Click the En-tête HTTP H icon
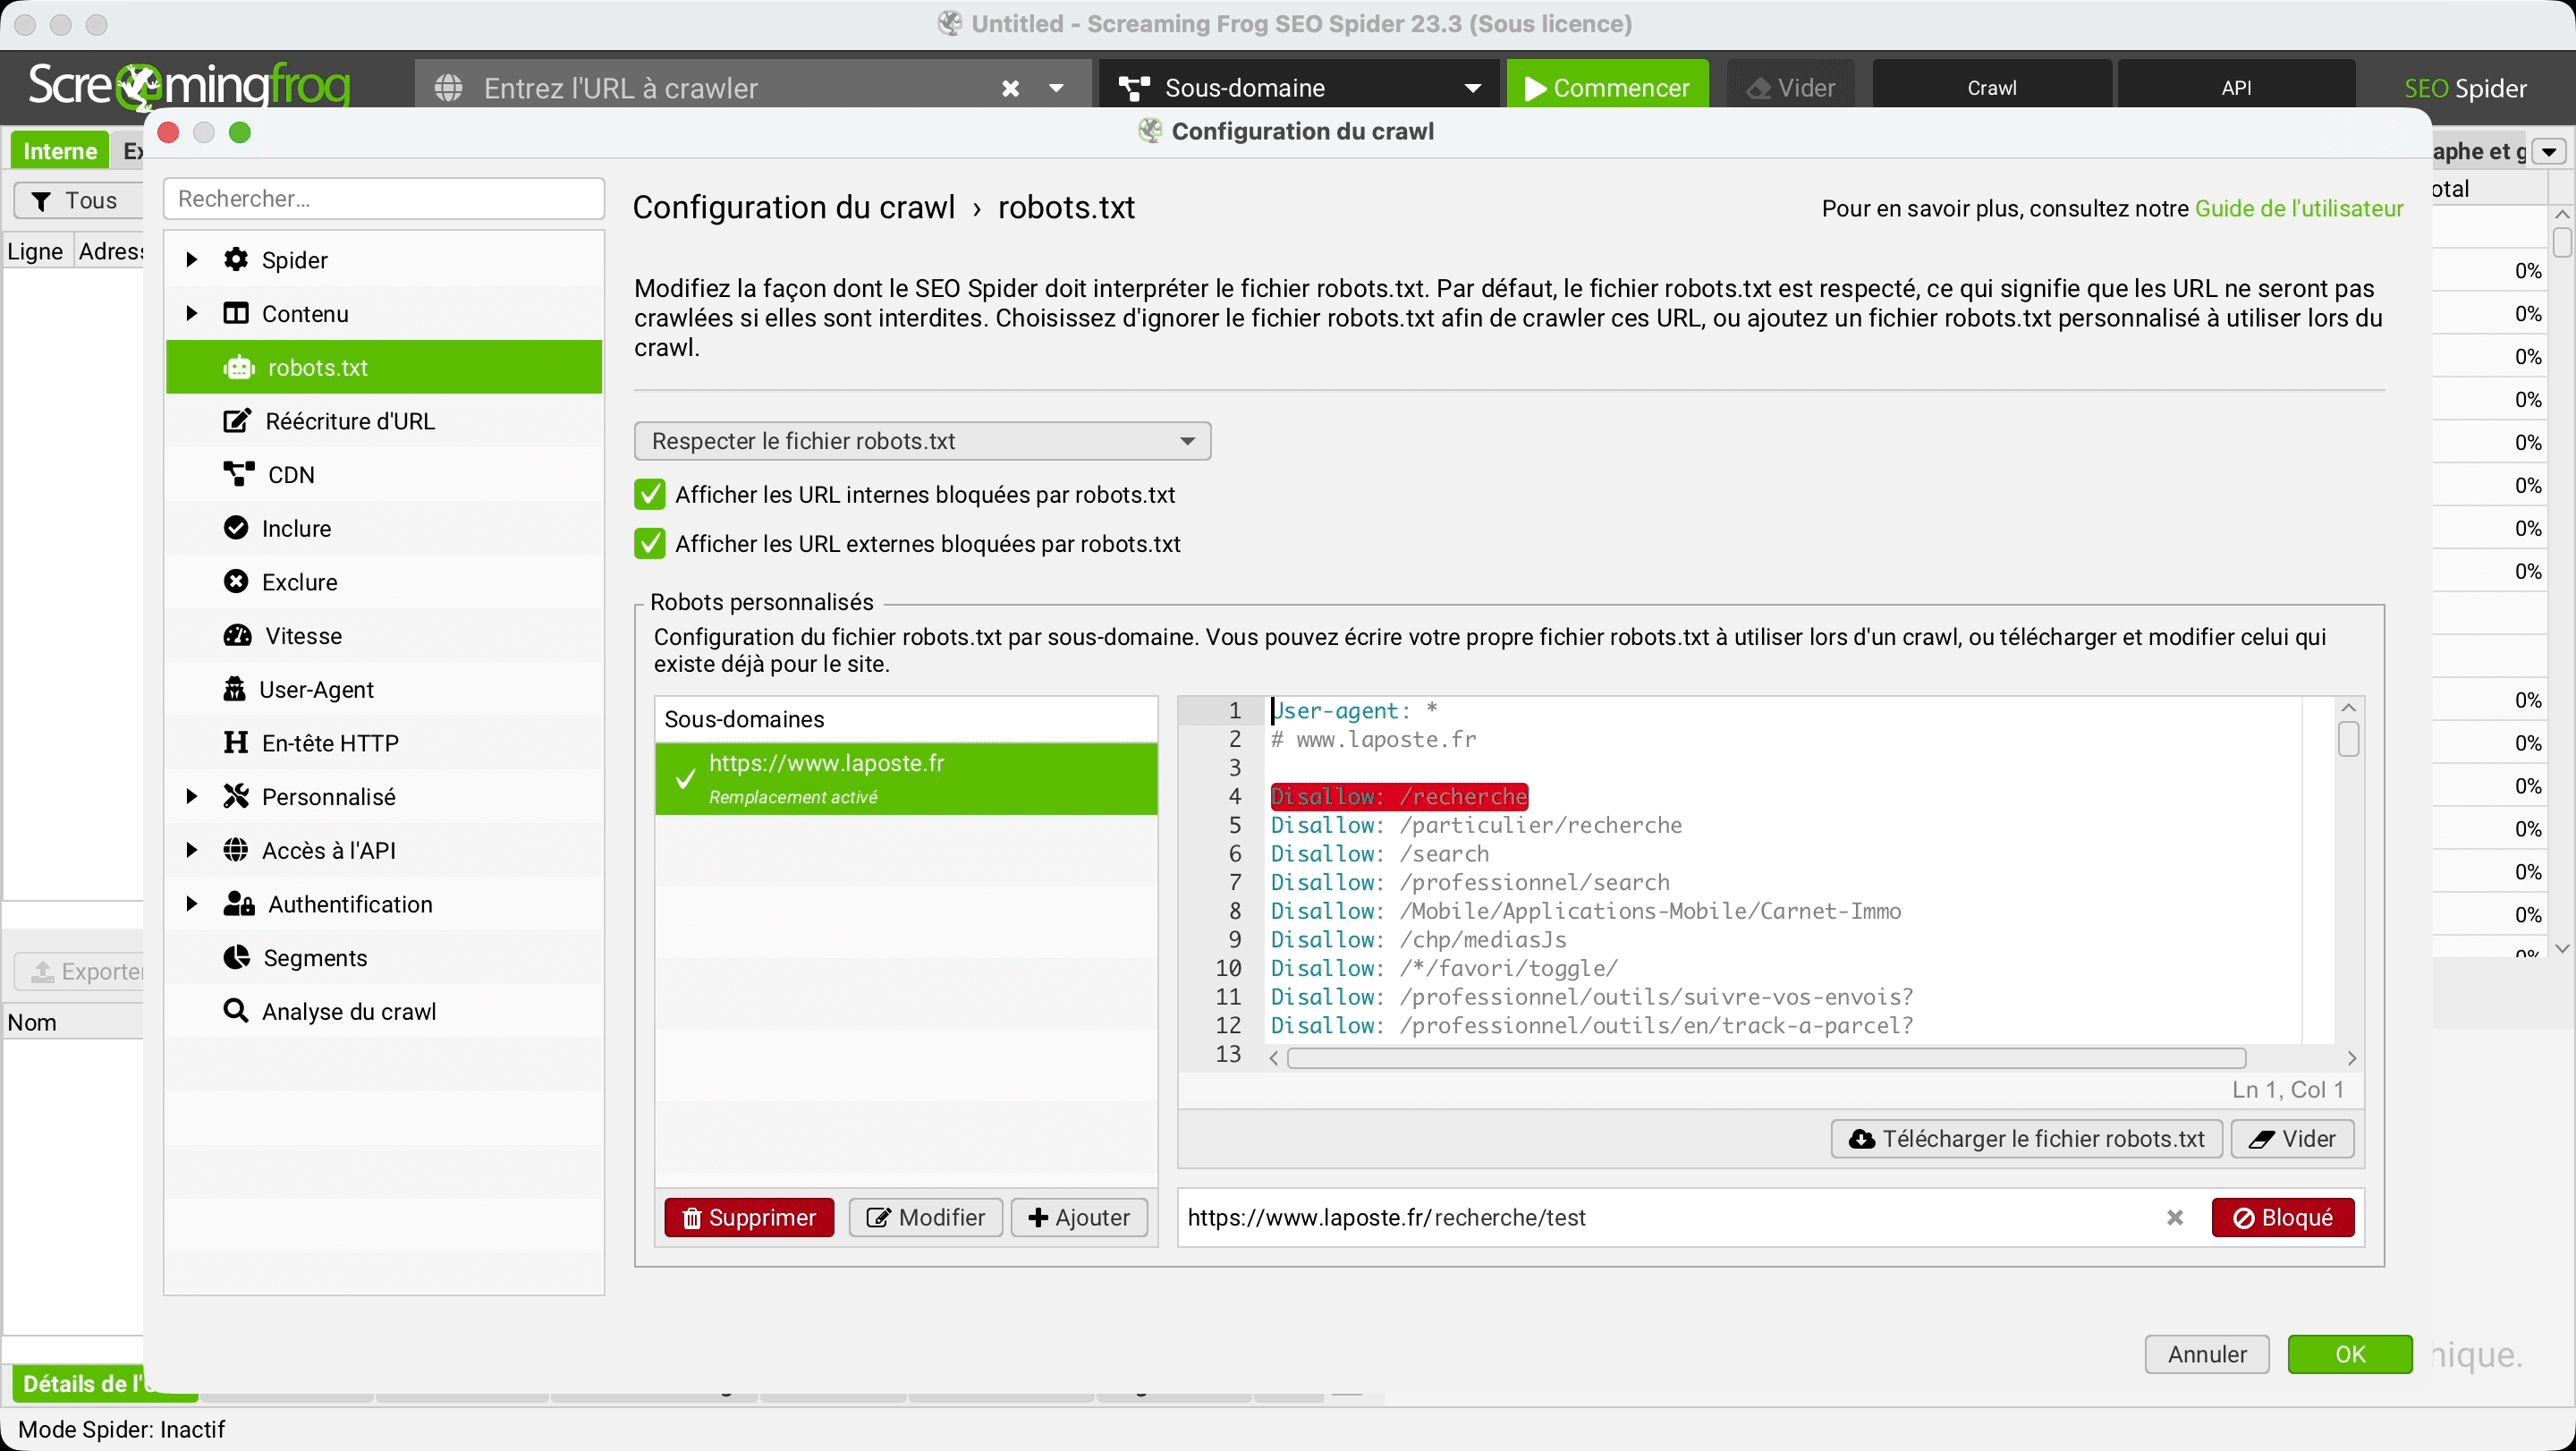The width and height of the screenshot is (2576, 1451). click(236, 743)
